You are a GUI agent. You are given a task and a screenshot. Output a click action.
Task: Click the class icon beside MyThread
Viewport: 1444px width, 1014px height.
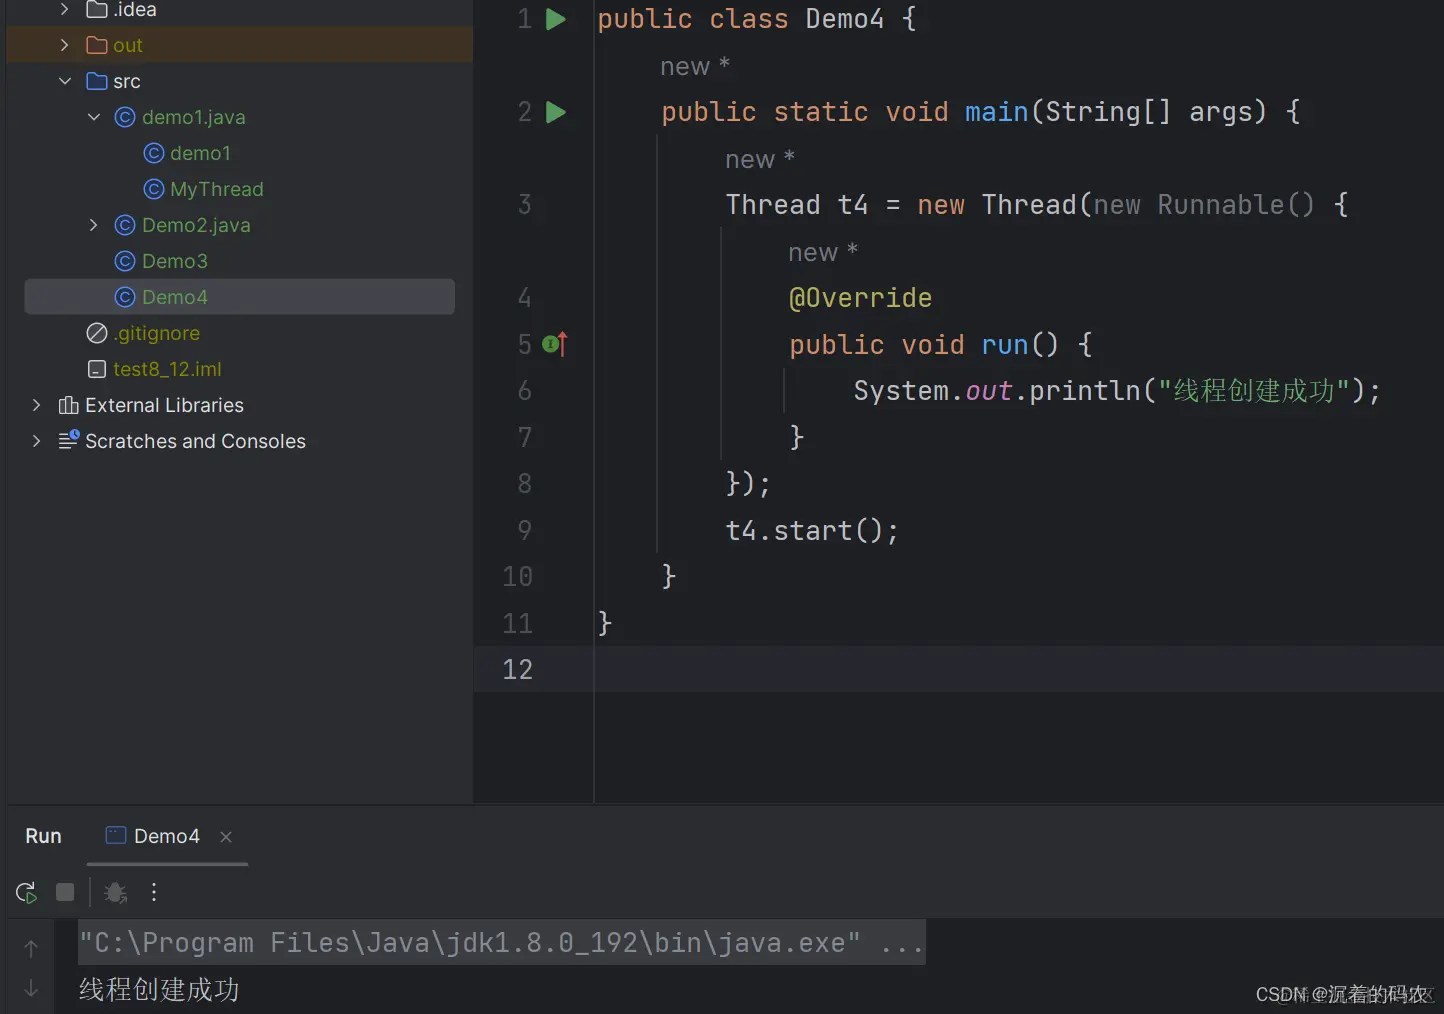click(154, 189)
